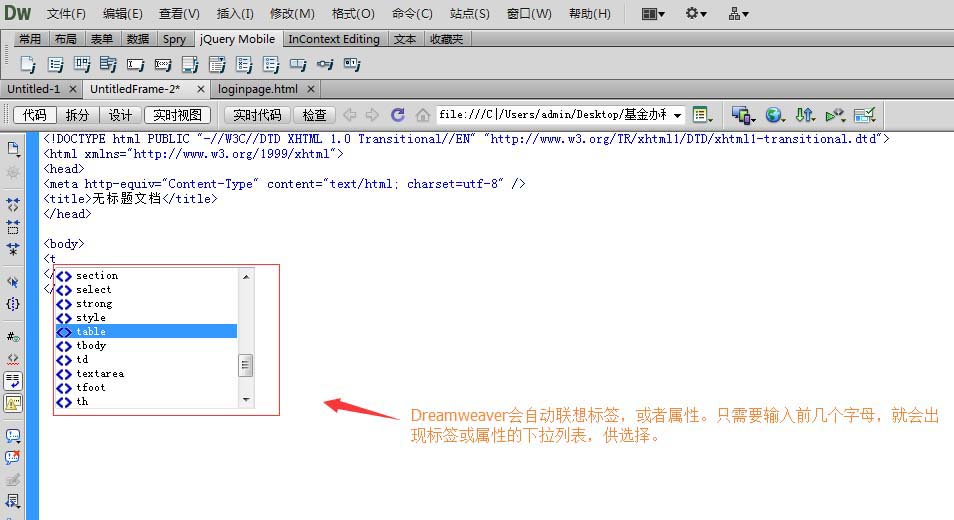Open Preview in browser globe icon
The image size is (954, 520).
tap(774, 115)
